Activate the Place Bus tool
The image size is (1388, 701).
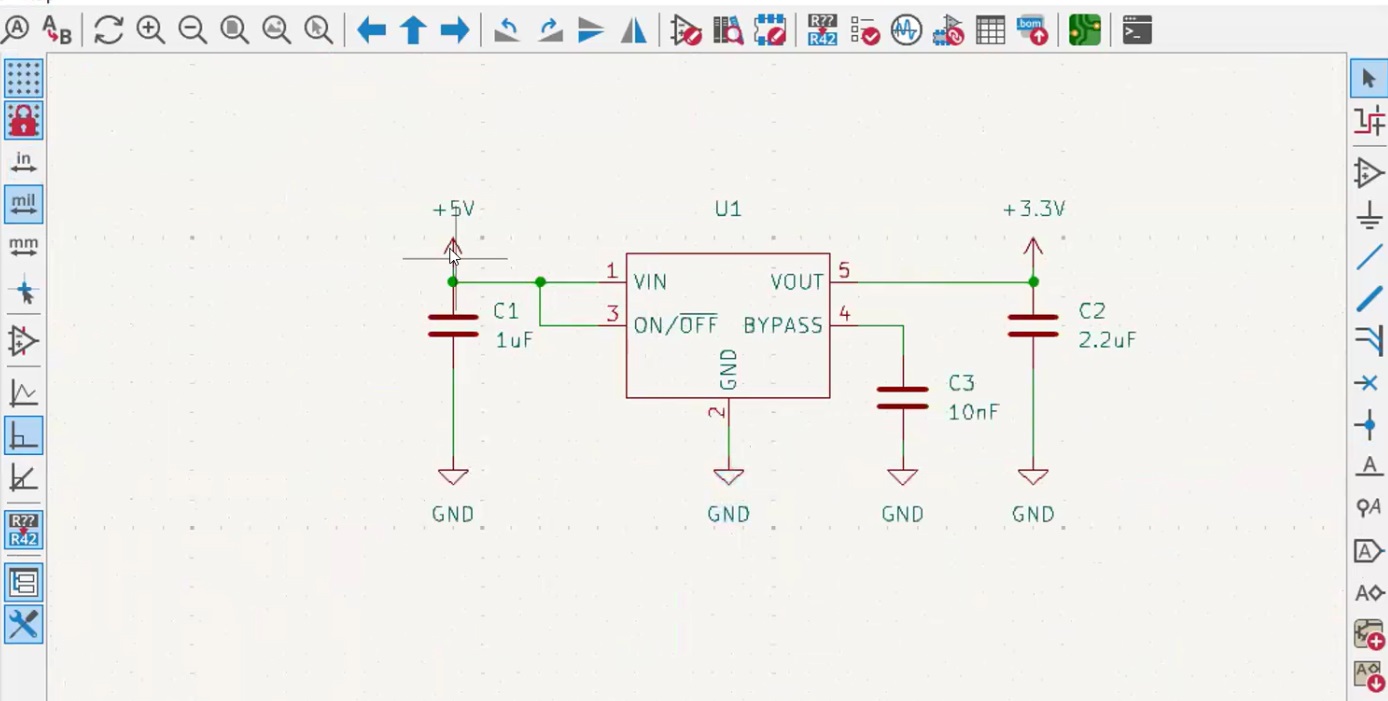[x=1367, y=299]
